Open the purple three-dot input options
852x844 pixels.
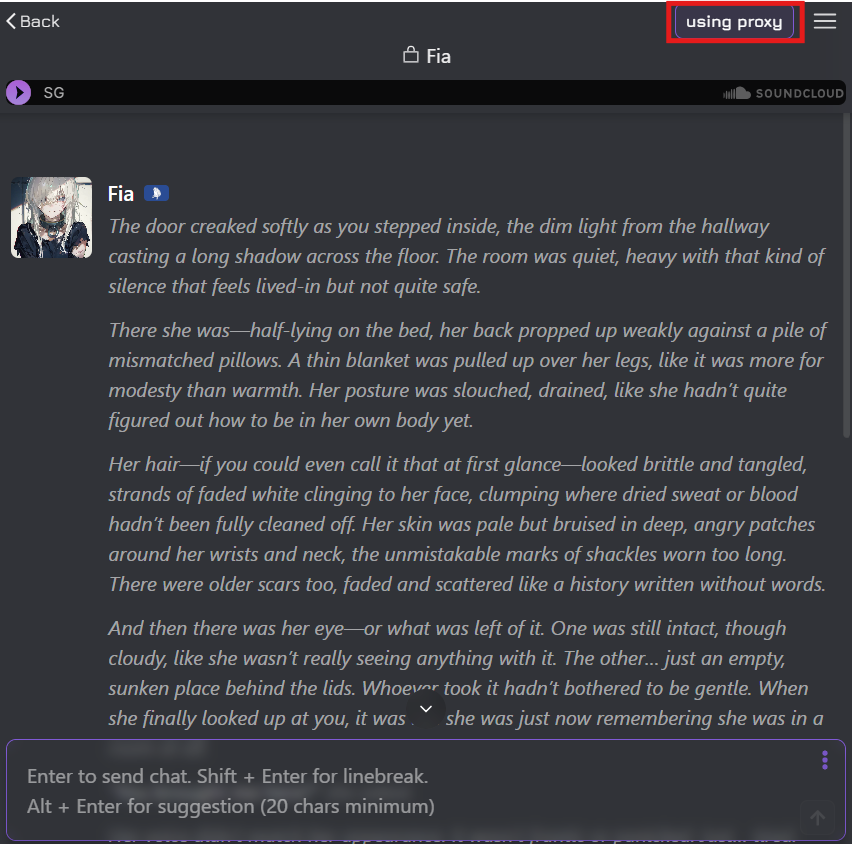click(824, 760)
